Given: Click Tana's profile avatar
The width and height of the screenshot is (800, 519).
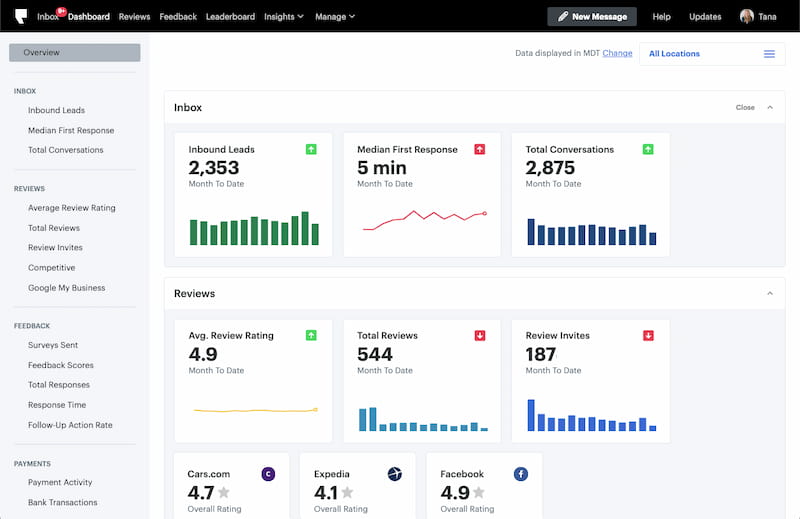Looking at the screenshot, I should (x=746, y=16).
